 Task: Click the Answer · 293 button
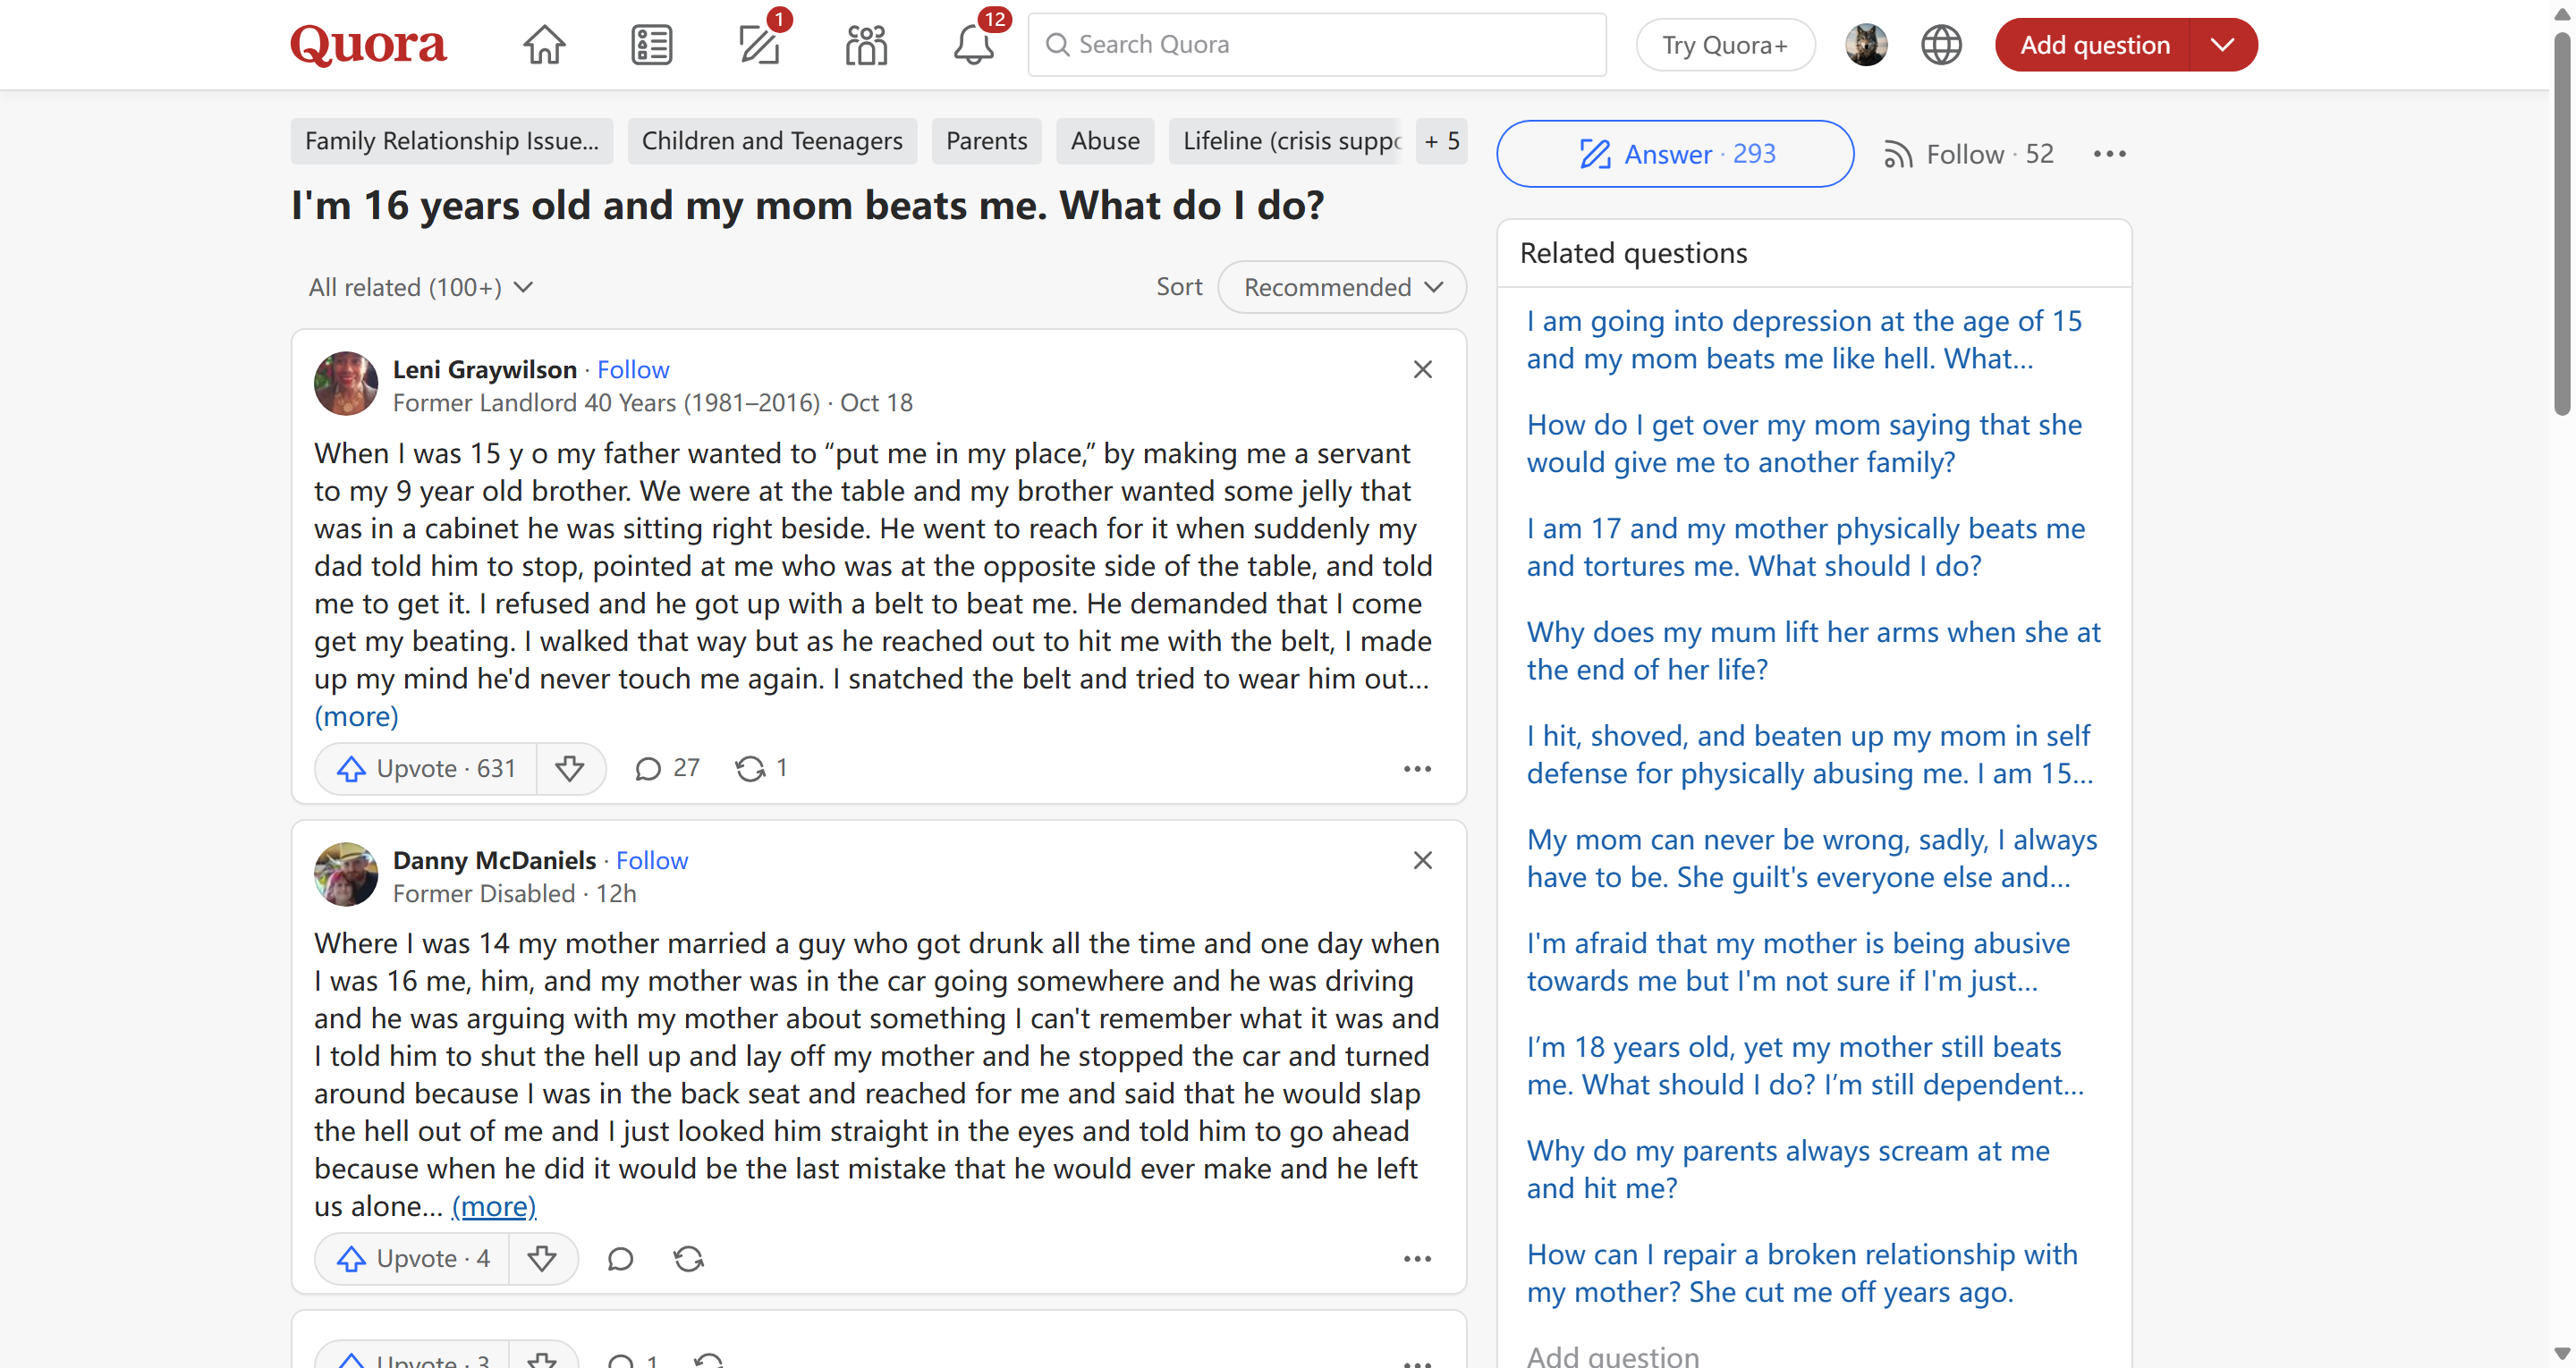(x=1675, y=154)
